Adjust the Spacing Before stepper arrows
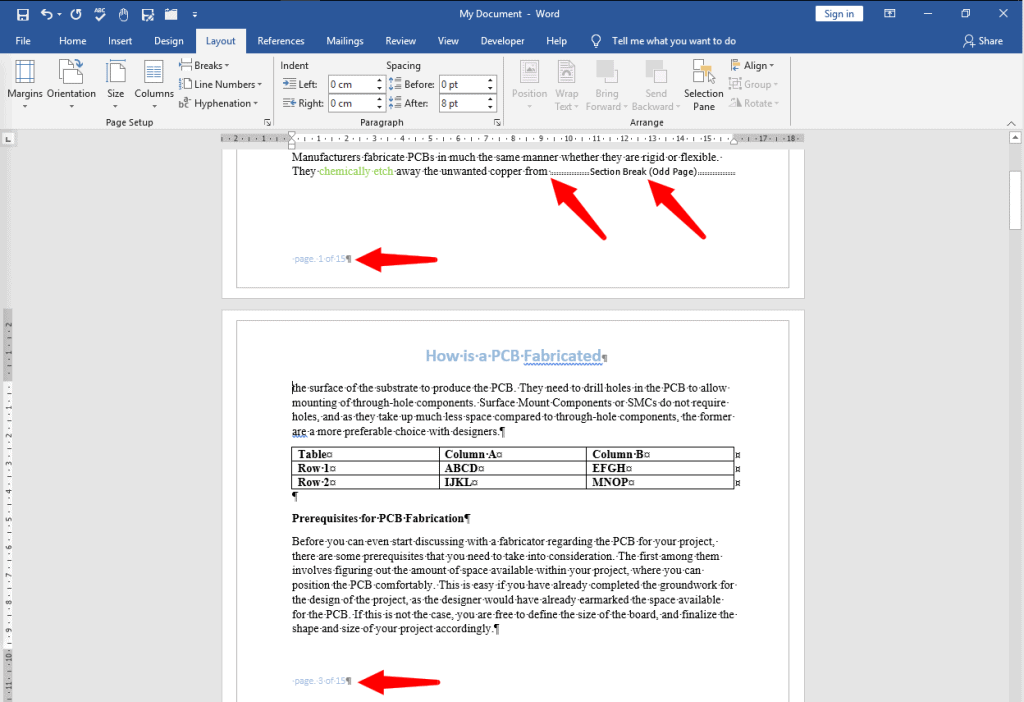Viewport: 1024px width, 702px height. click(490, 84)
